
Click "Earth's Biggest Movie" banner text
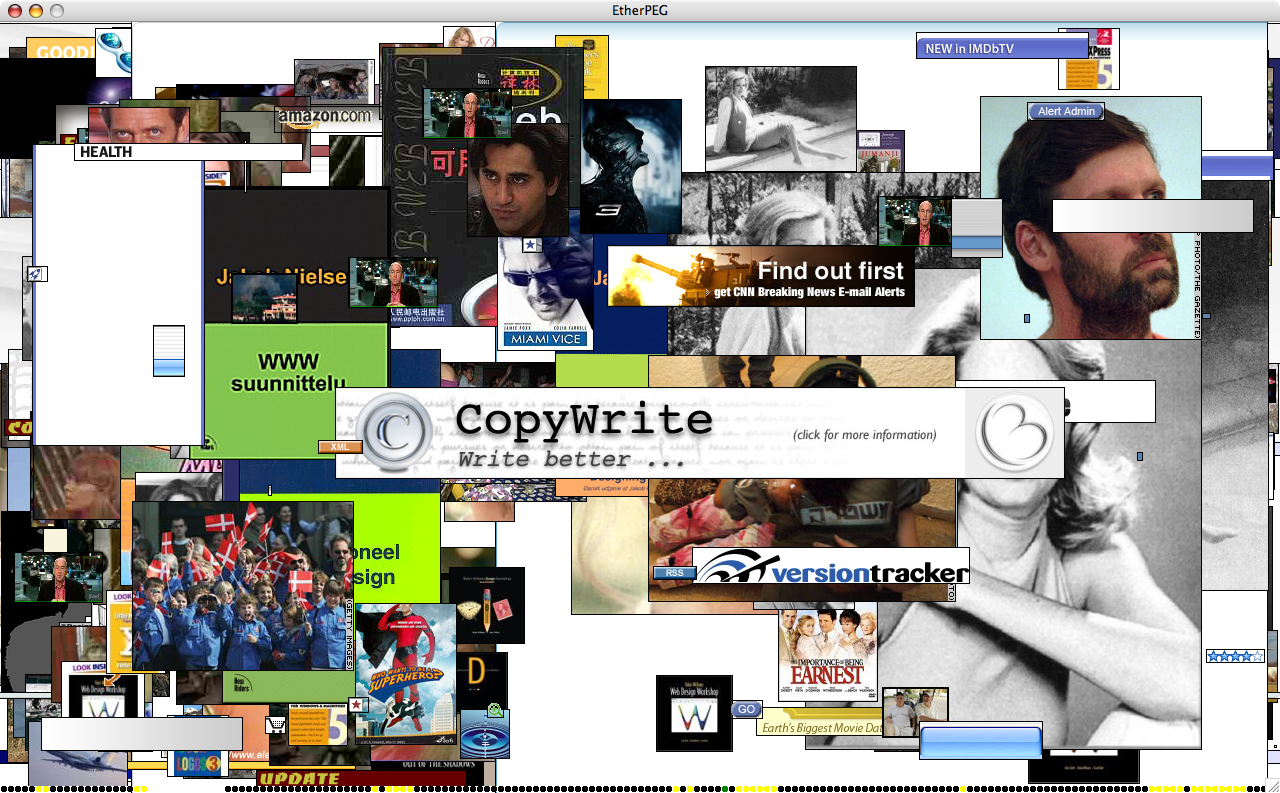coord(822,728)
